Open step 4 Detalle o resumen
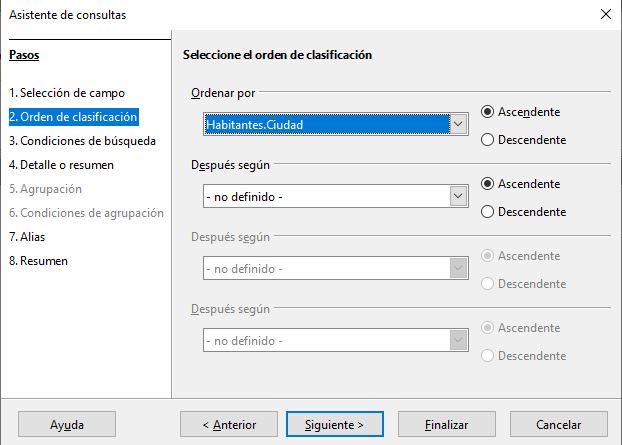The width and height of the screenshot is (622, 445). (61, 165)
